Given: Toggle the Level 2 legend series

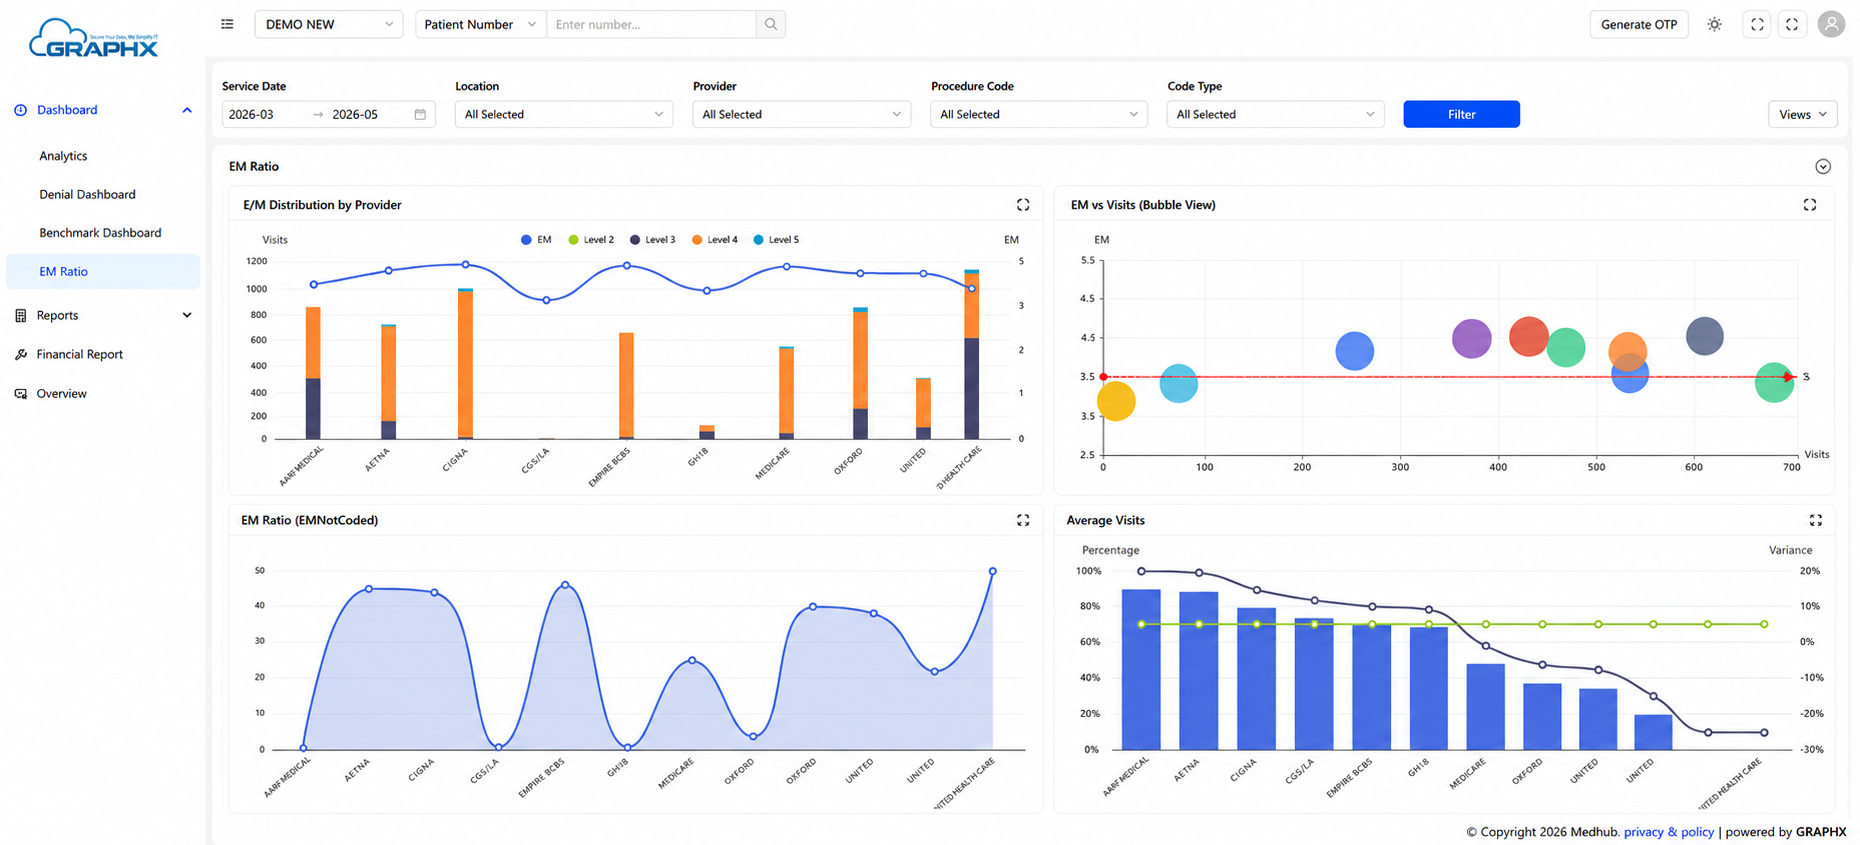Looking at the screenshot, I should click(x=591, y=240).
